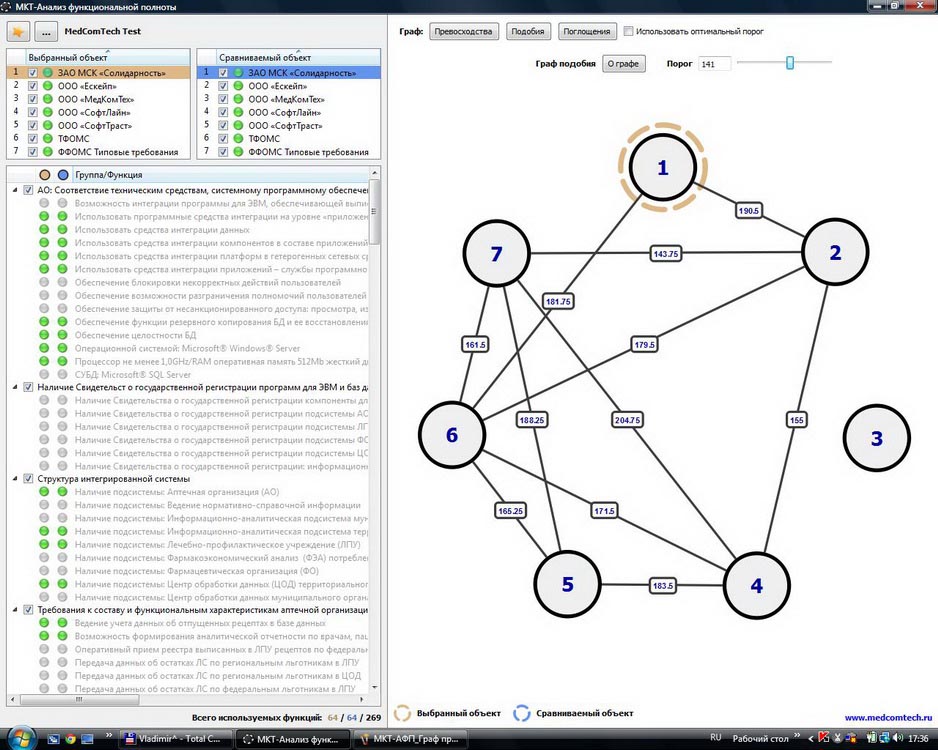The height and width of the screenshot is (750, 938).
Task: Click the app icon in the title bar
Action: [6, 7]
